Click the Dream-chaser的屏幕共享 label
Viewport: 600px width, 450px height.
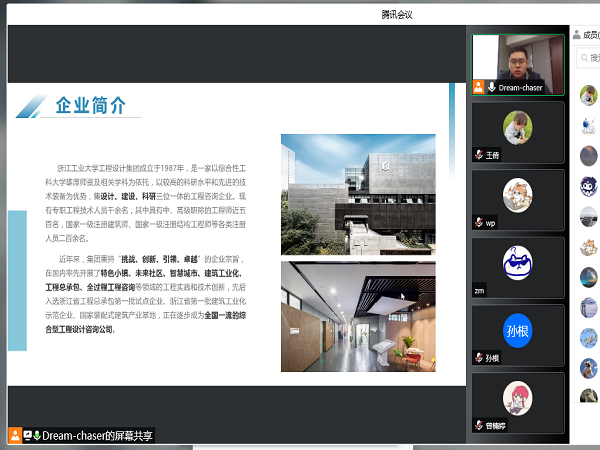[x=98, y=436]
